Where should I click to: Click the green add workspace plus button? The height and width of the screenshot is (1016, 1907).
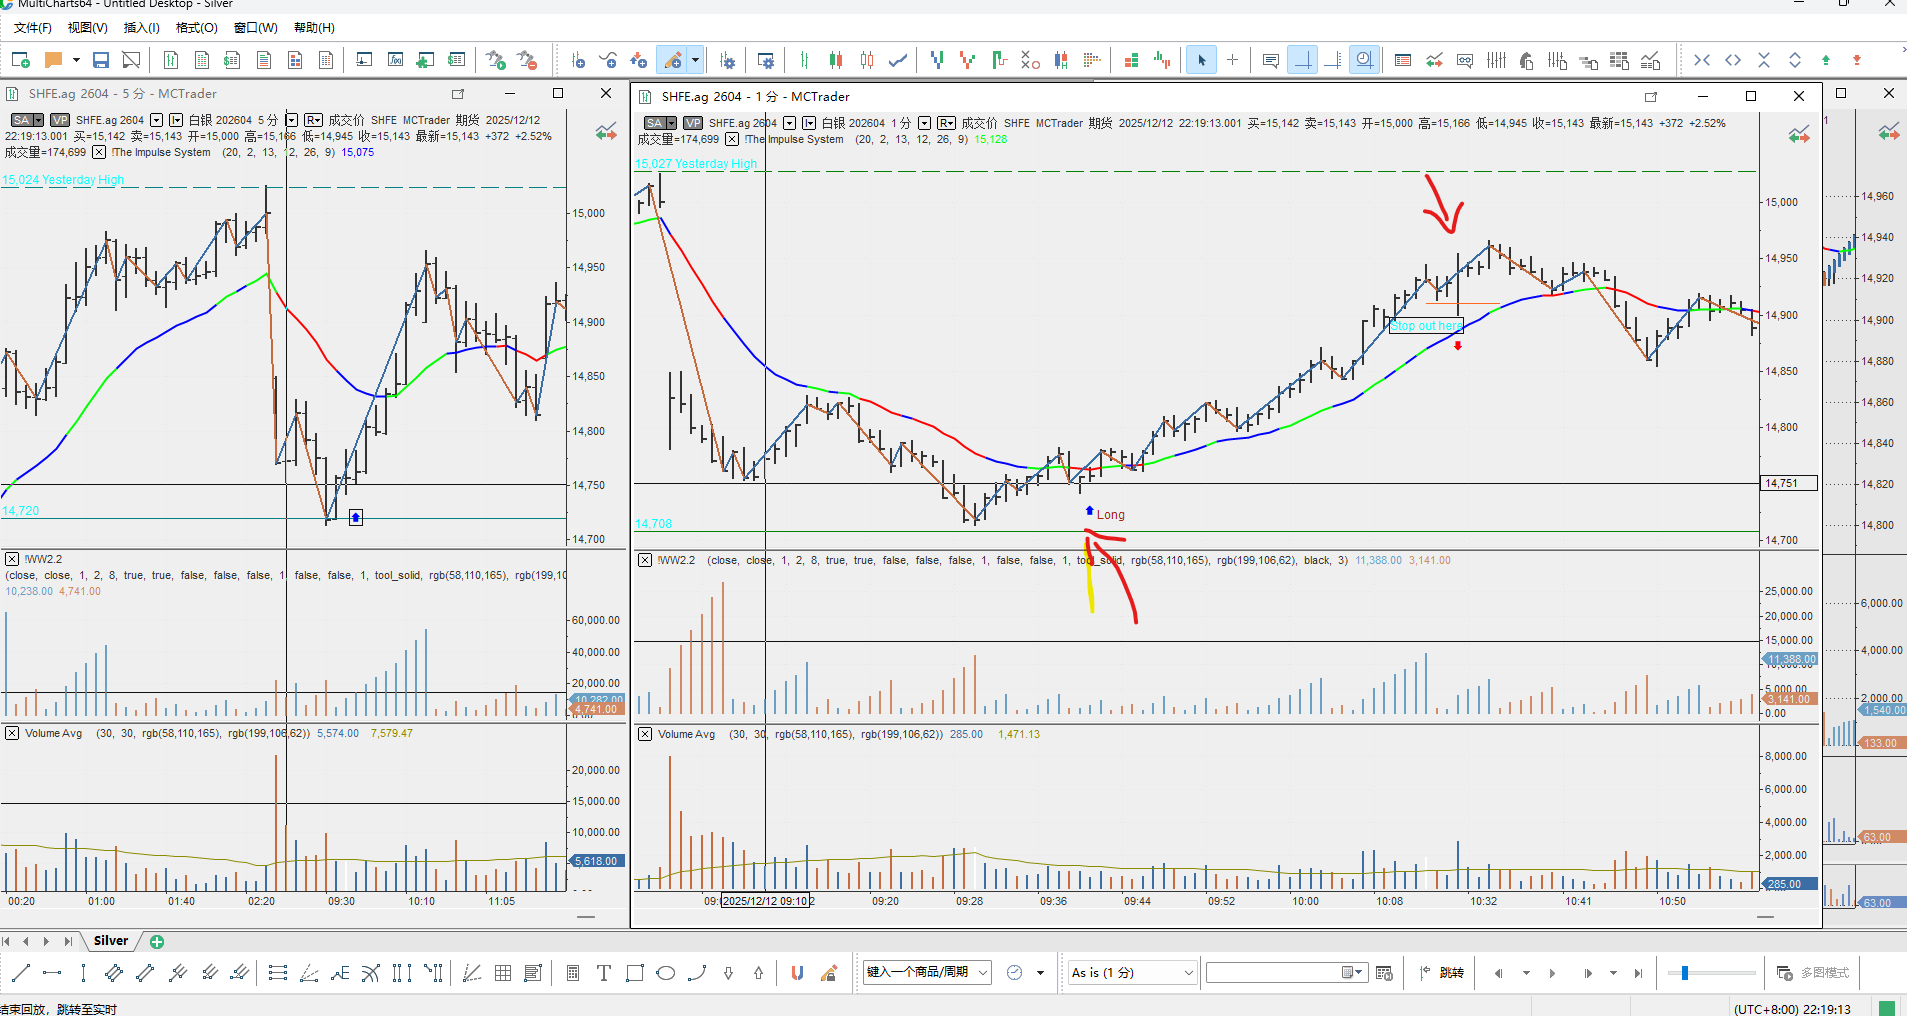coord(157,941)
